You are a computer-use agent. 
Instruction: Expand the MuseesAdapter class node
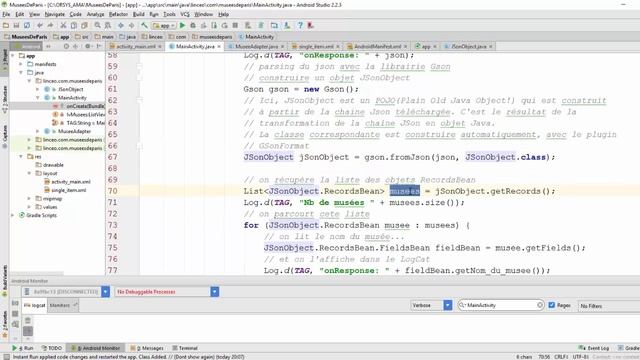(38, 131)
